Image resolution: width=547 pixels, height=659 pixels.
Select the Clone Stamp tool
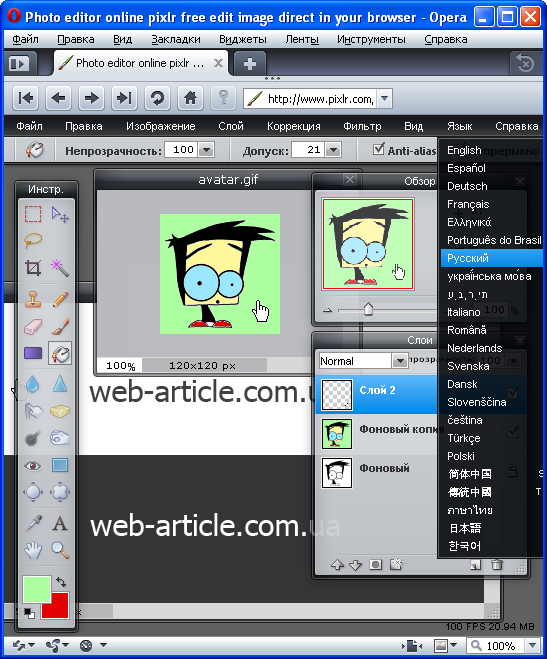click(x=33, y=299)
